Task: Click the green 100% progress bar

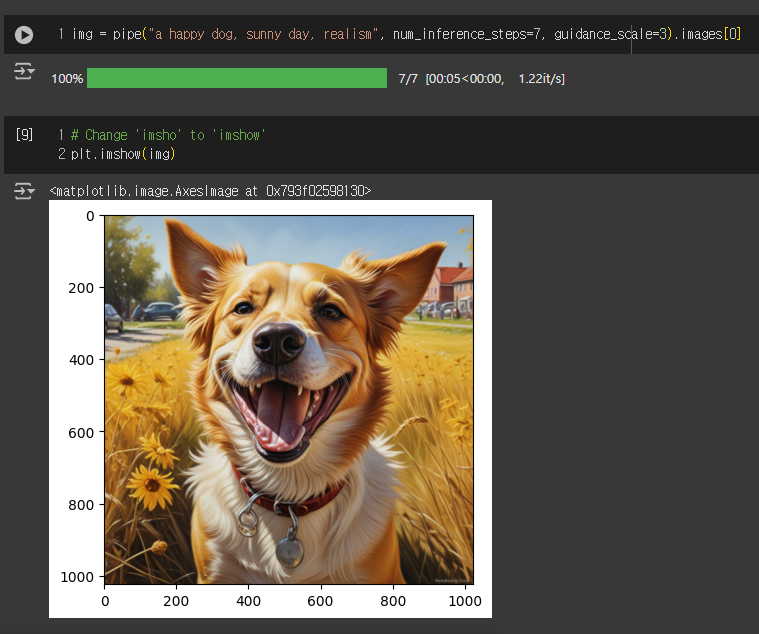Action: pos(237,78)
